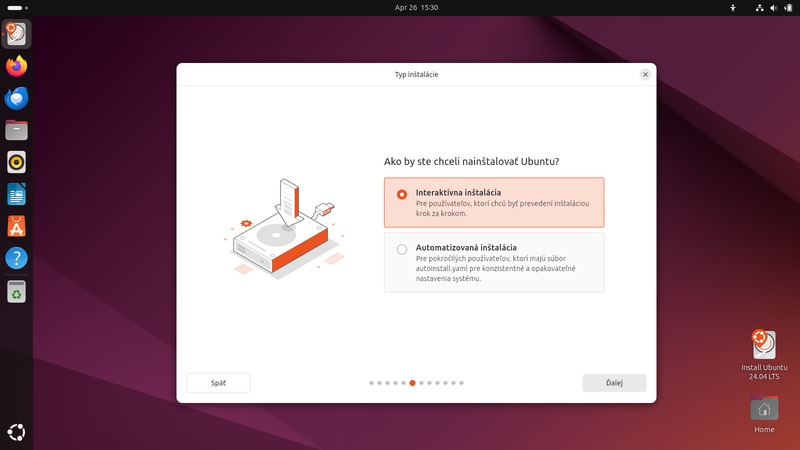Screen dimensions: 800x450
Task: Click the Ďalej button
Action: click(x=614, y=383)
